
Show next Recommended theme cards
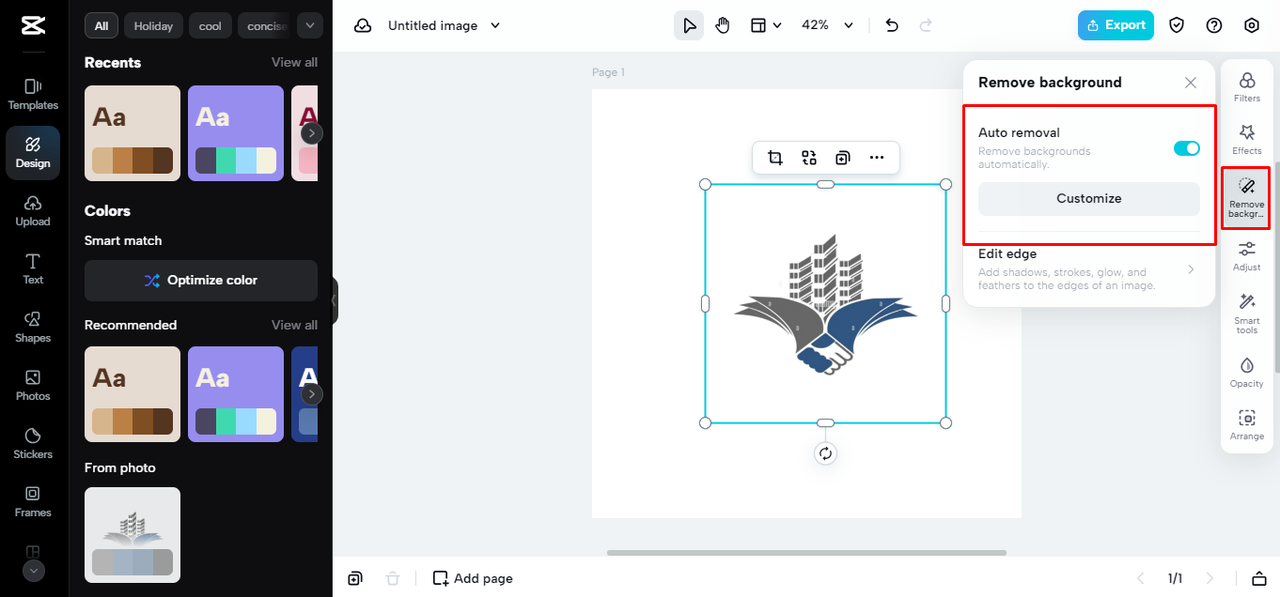(312, 394)
